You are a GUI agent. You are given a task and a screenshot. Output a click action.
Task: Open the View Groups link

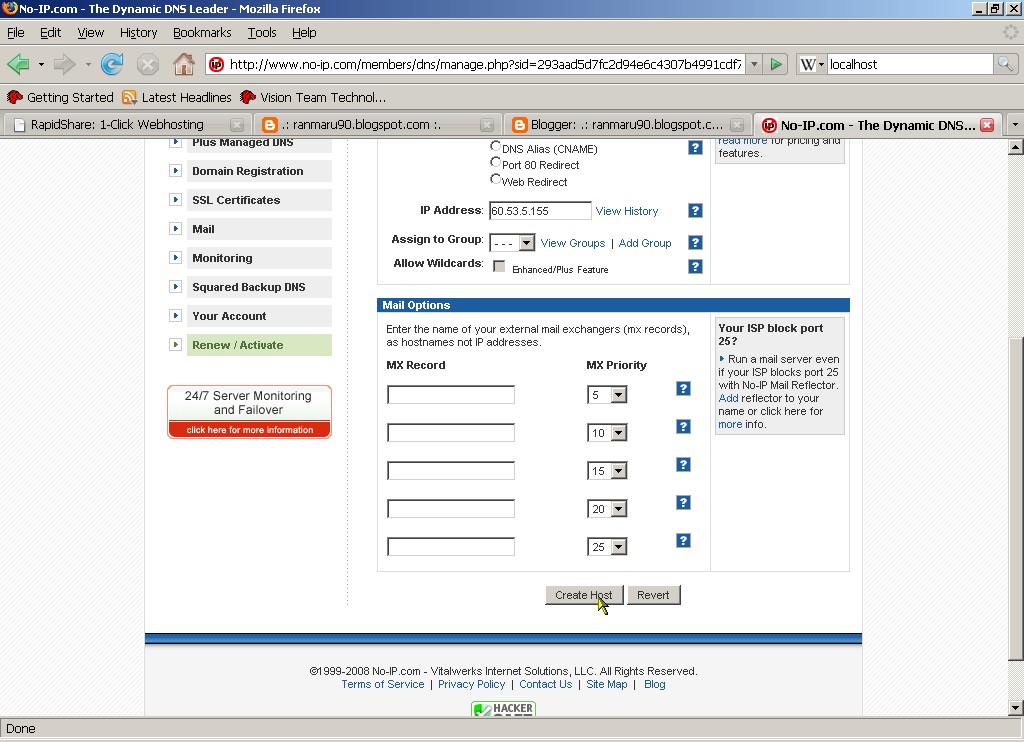(573, 243)
